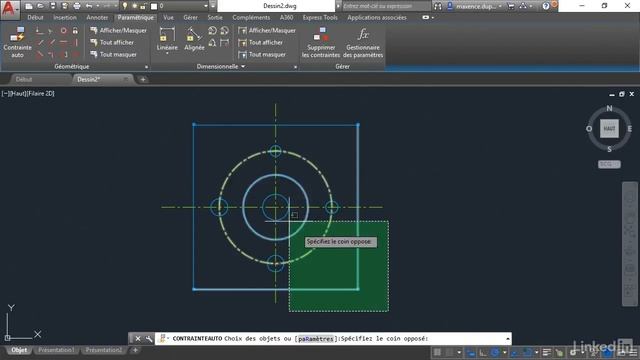Toggle polar tracking in status bar
Viewport: 640px width, 360px height.
[495, 352]
